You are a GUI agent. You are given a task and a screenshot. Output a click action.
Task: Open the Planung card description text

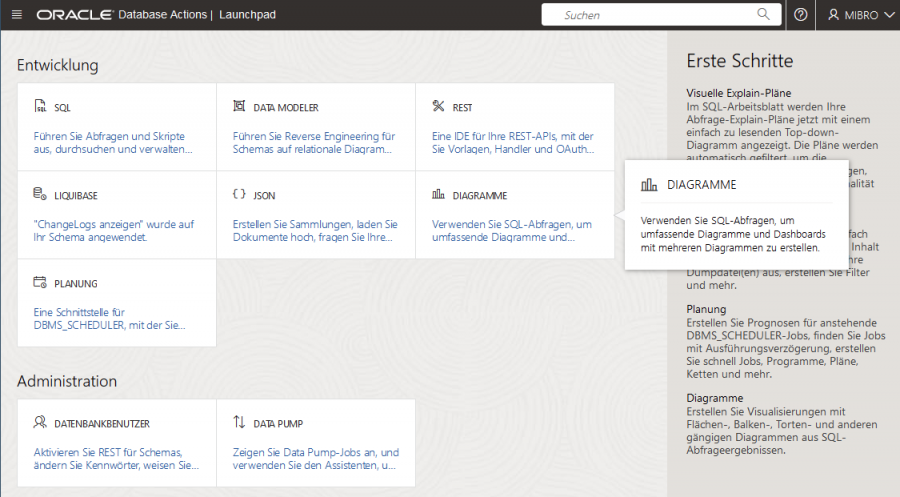pos(110,318)
